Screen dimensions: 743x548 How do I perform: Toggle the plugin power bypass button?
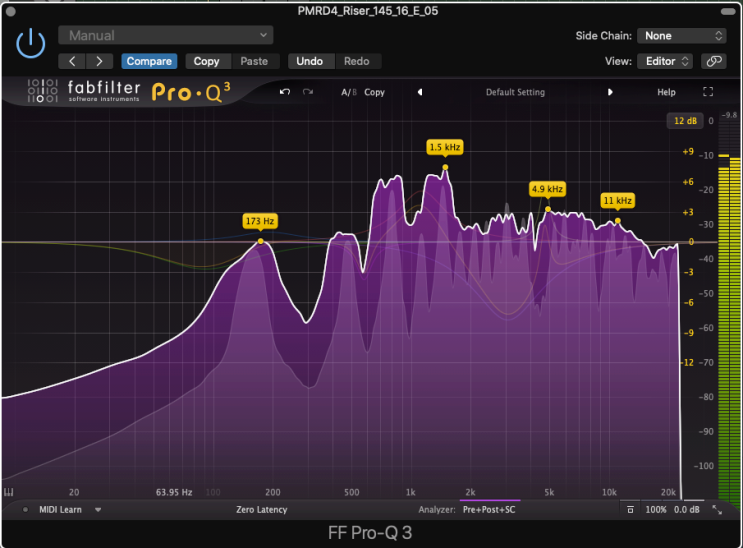click(30, 43)
